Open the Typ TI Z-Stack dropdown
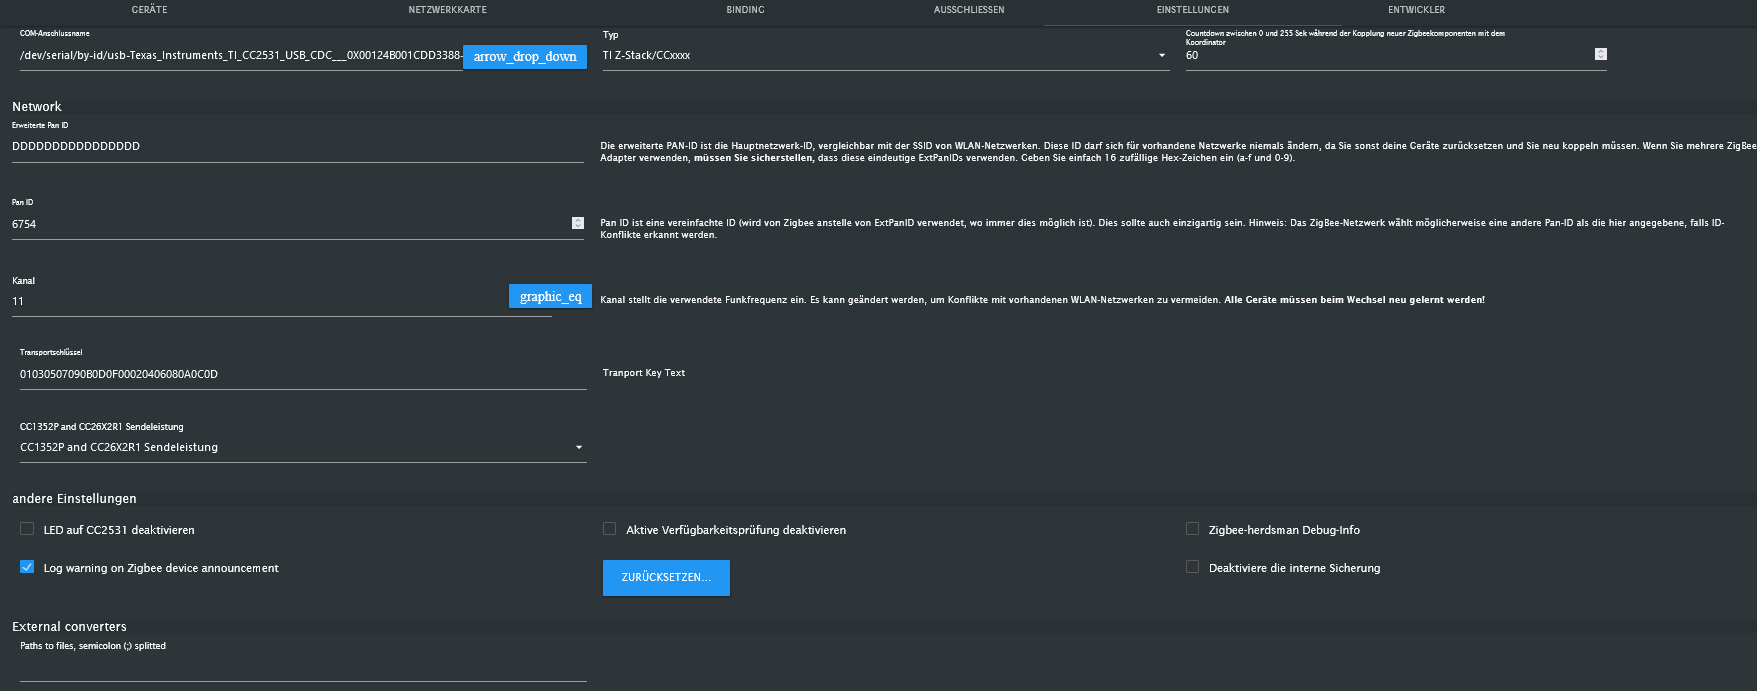Screen dimensions: 1757x691 point(884,56)
